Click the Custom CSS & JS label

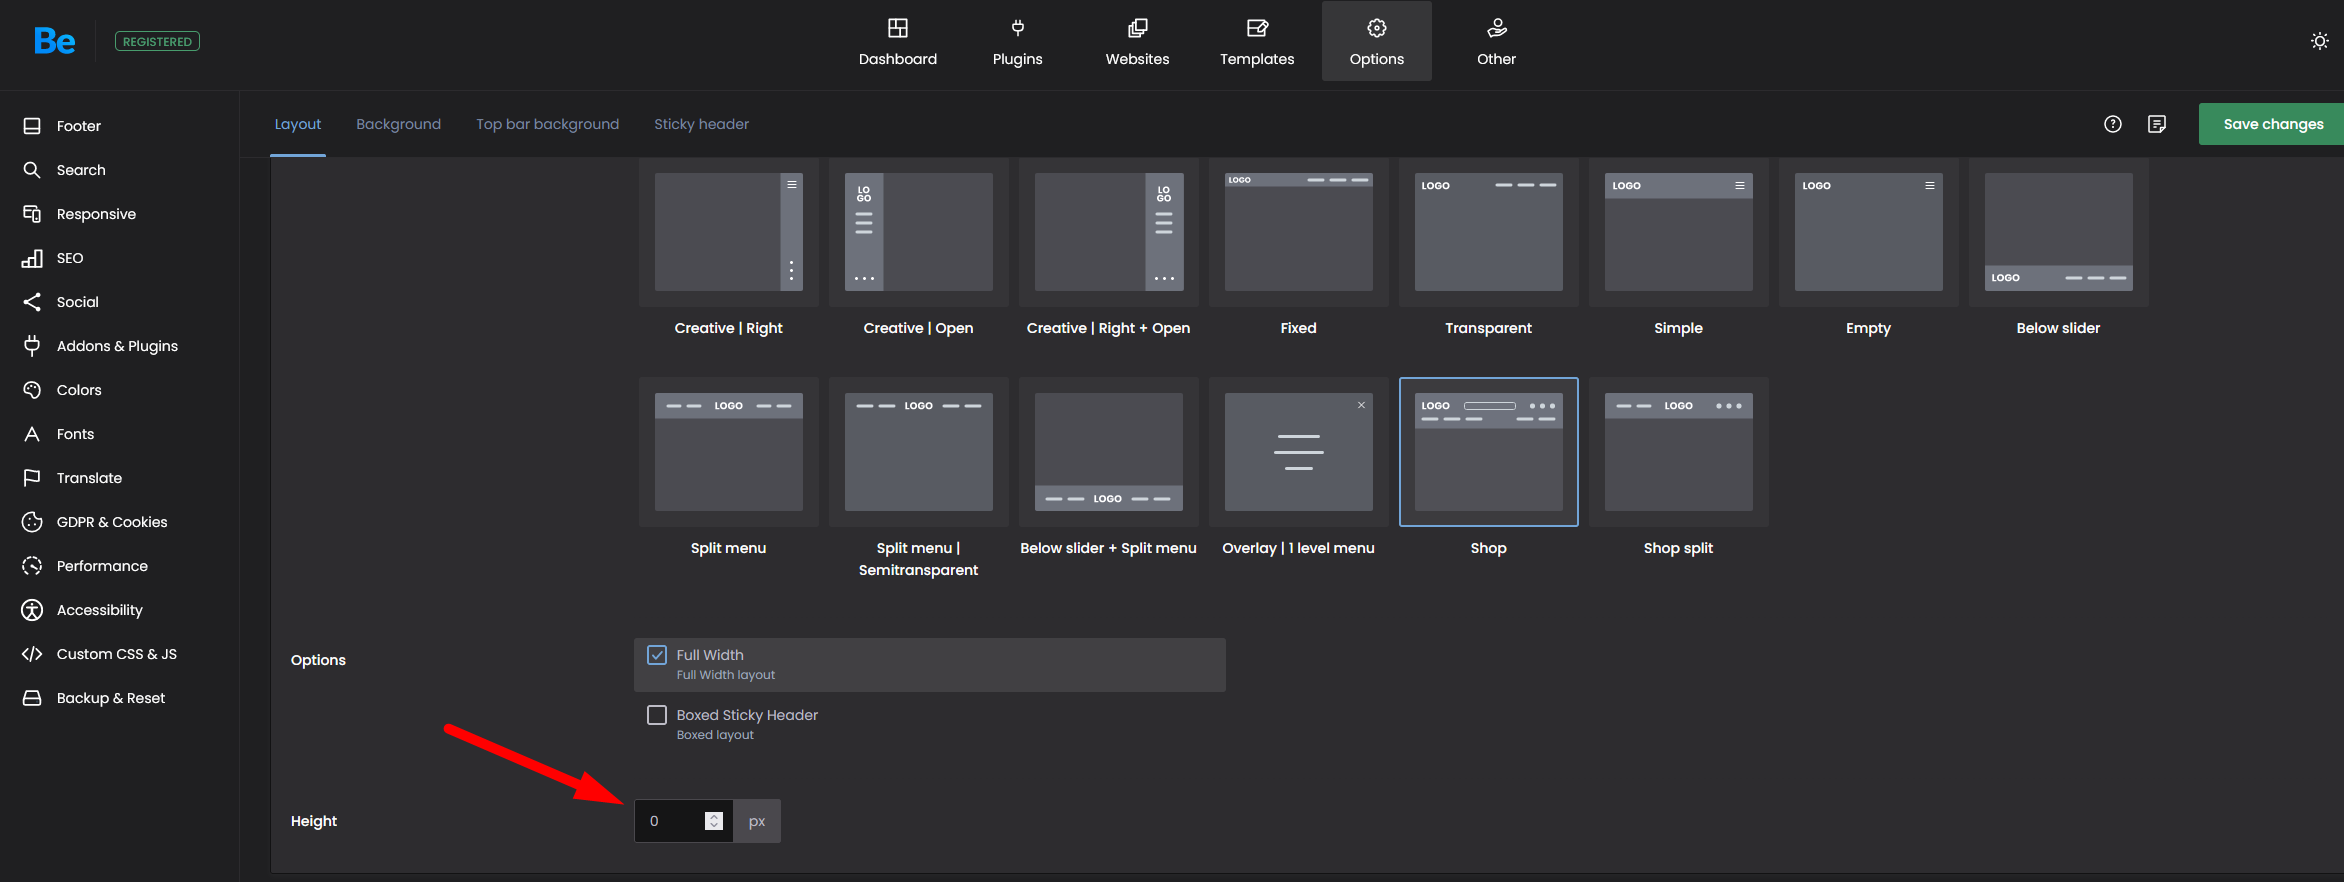pos(117,654)
